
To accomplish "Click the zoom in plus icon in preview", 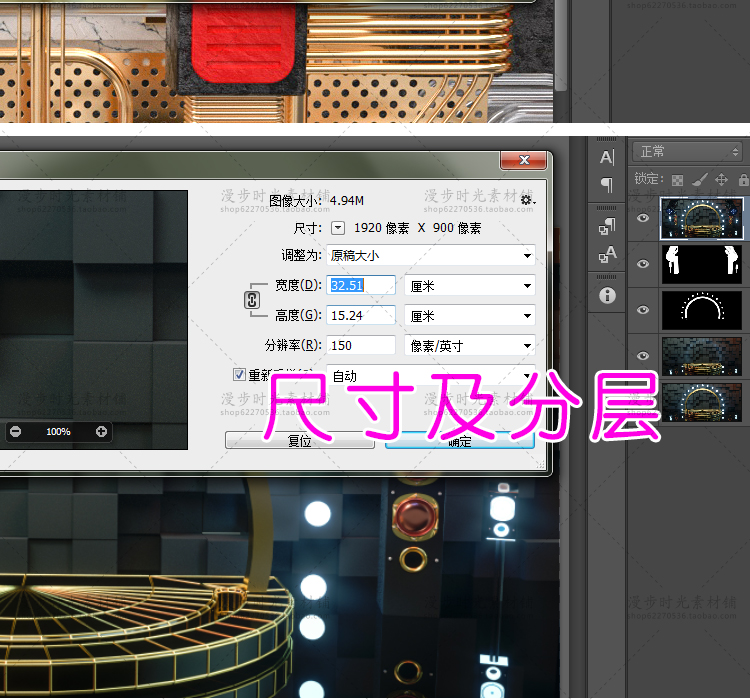I will click(101, 432).
